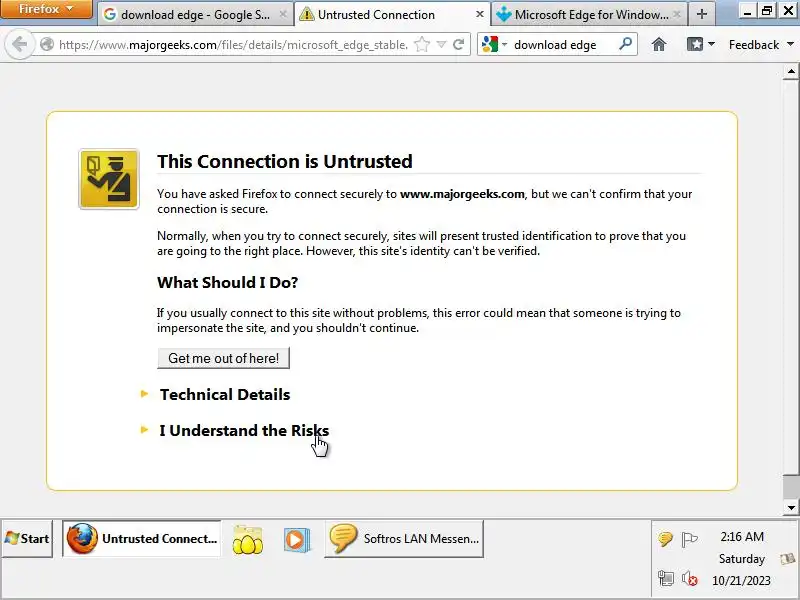Open the URL history dropdown arrow
Screen dimensions: 800x600
click(441, 45)
